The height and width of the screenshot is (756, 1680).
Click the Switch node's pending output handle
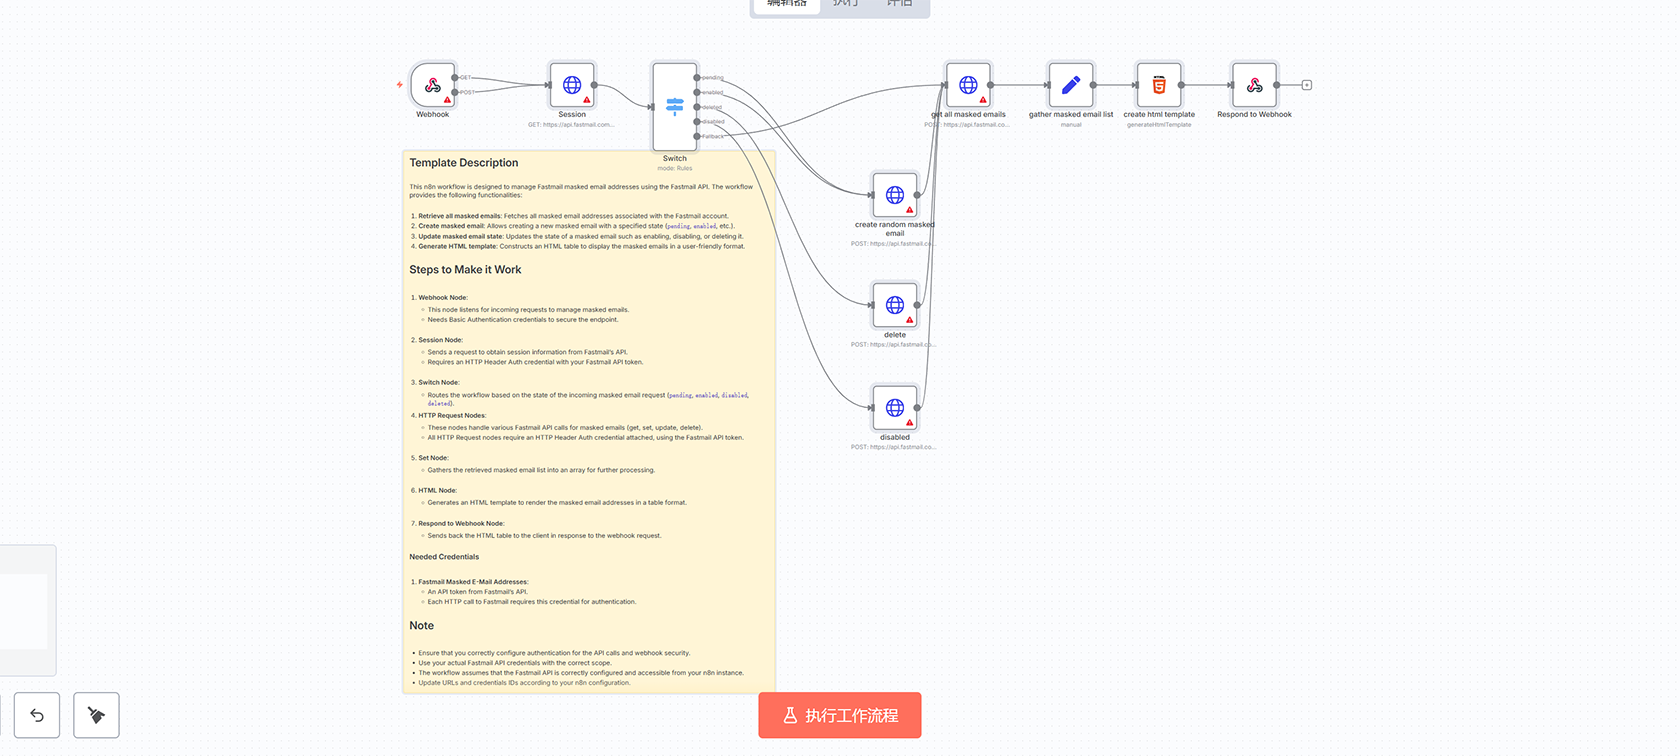(697, 77)
